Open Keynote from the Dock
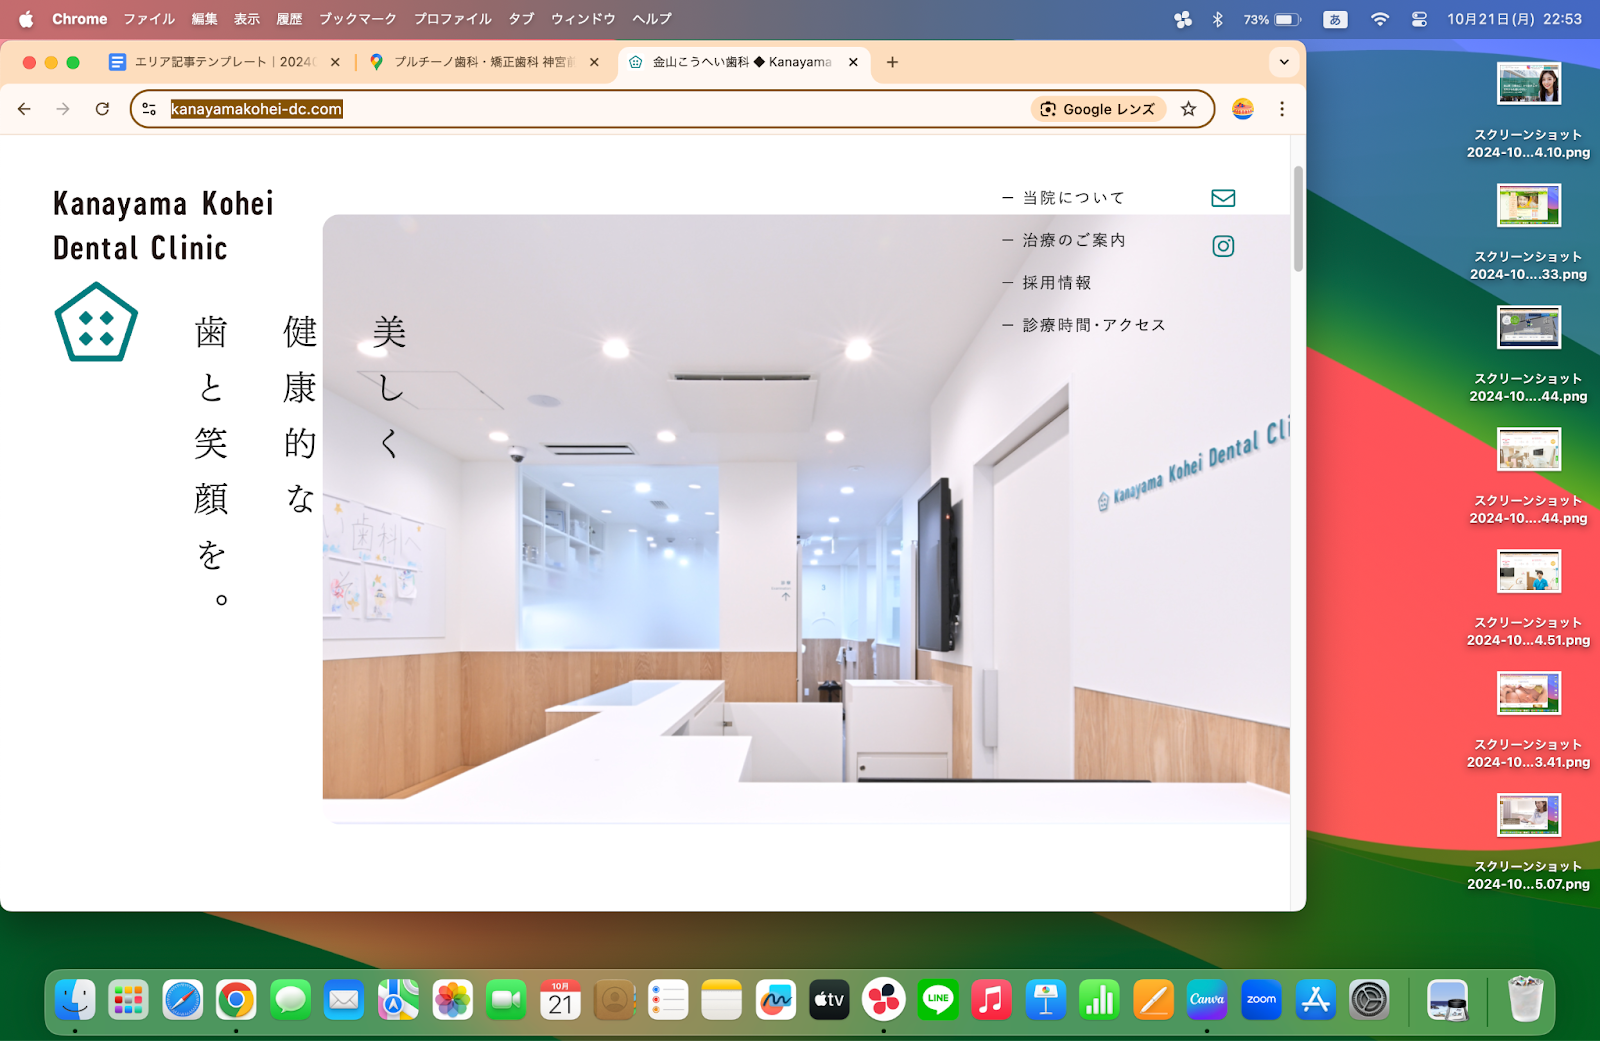 pos(1046,999)
